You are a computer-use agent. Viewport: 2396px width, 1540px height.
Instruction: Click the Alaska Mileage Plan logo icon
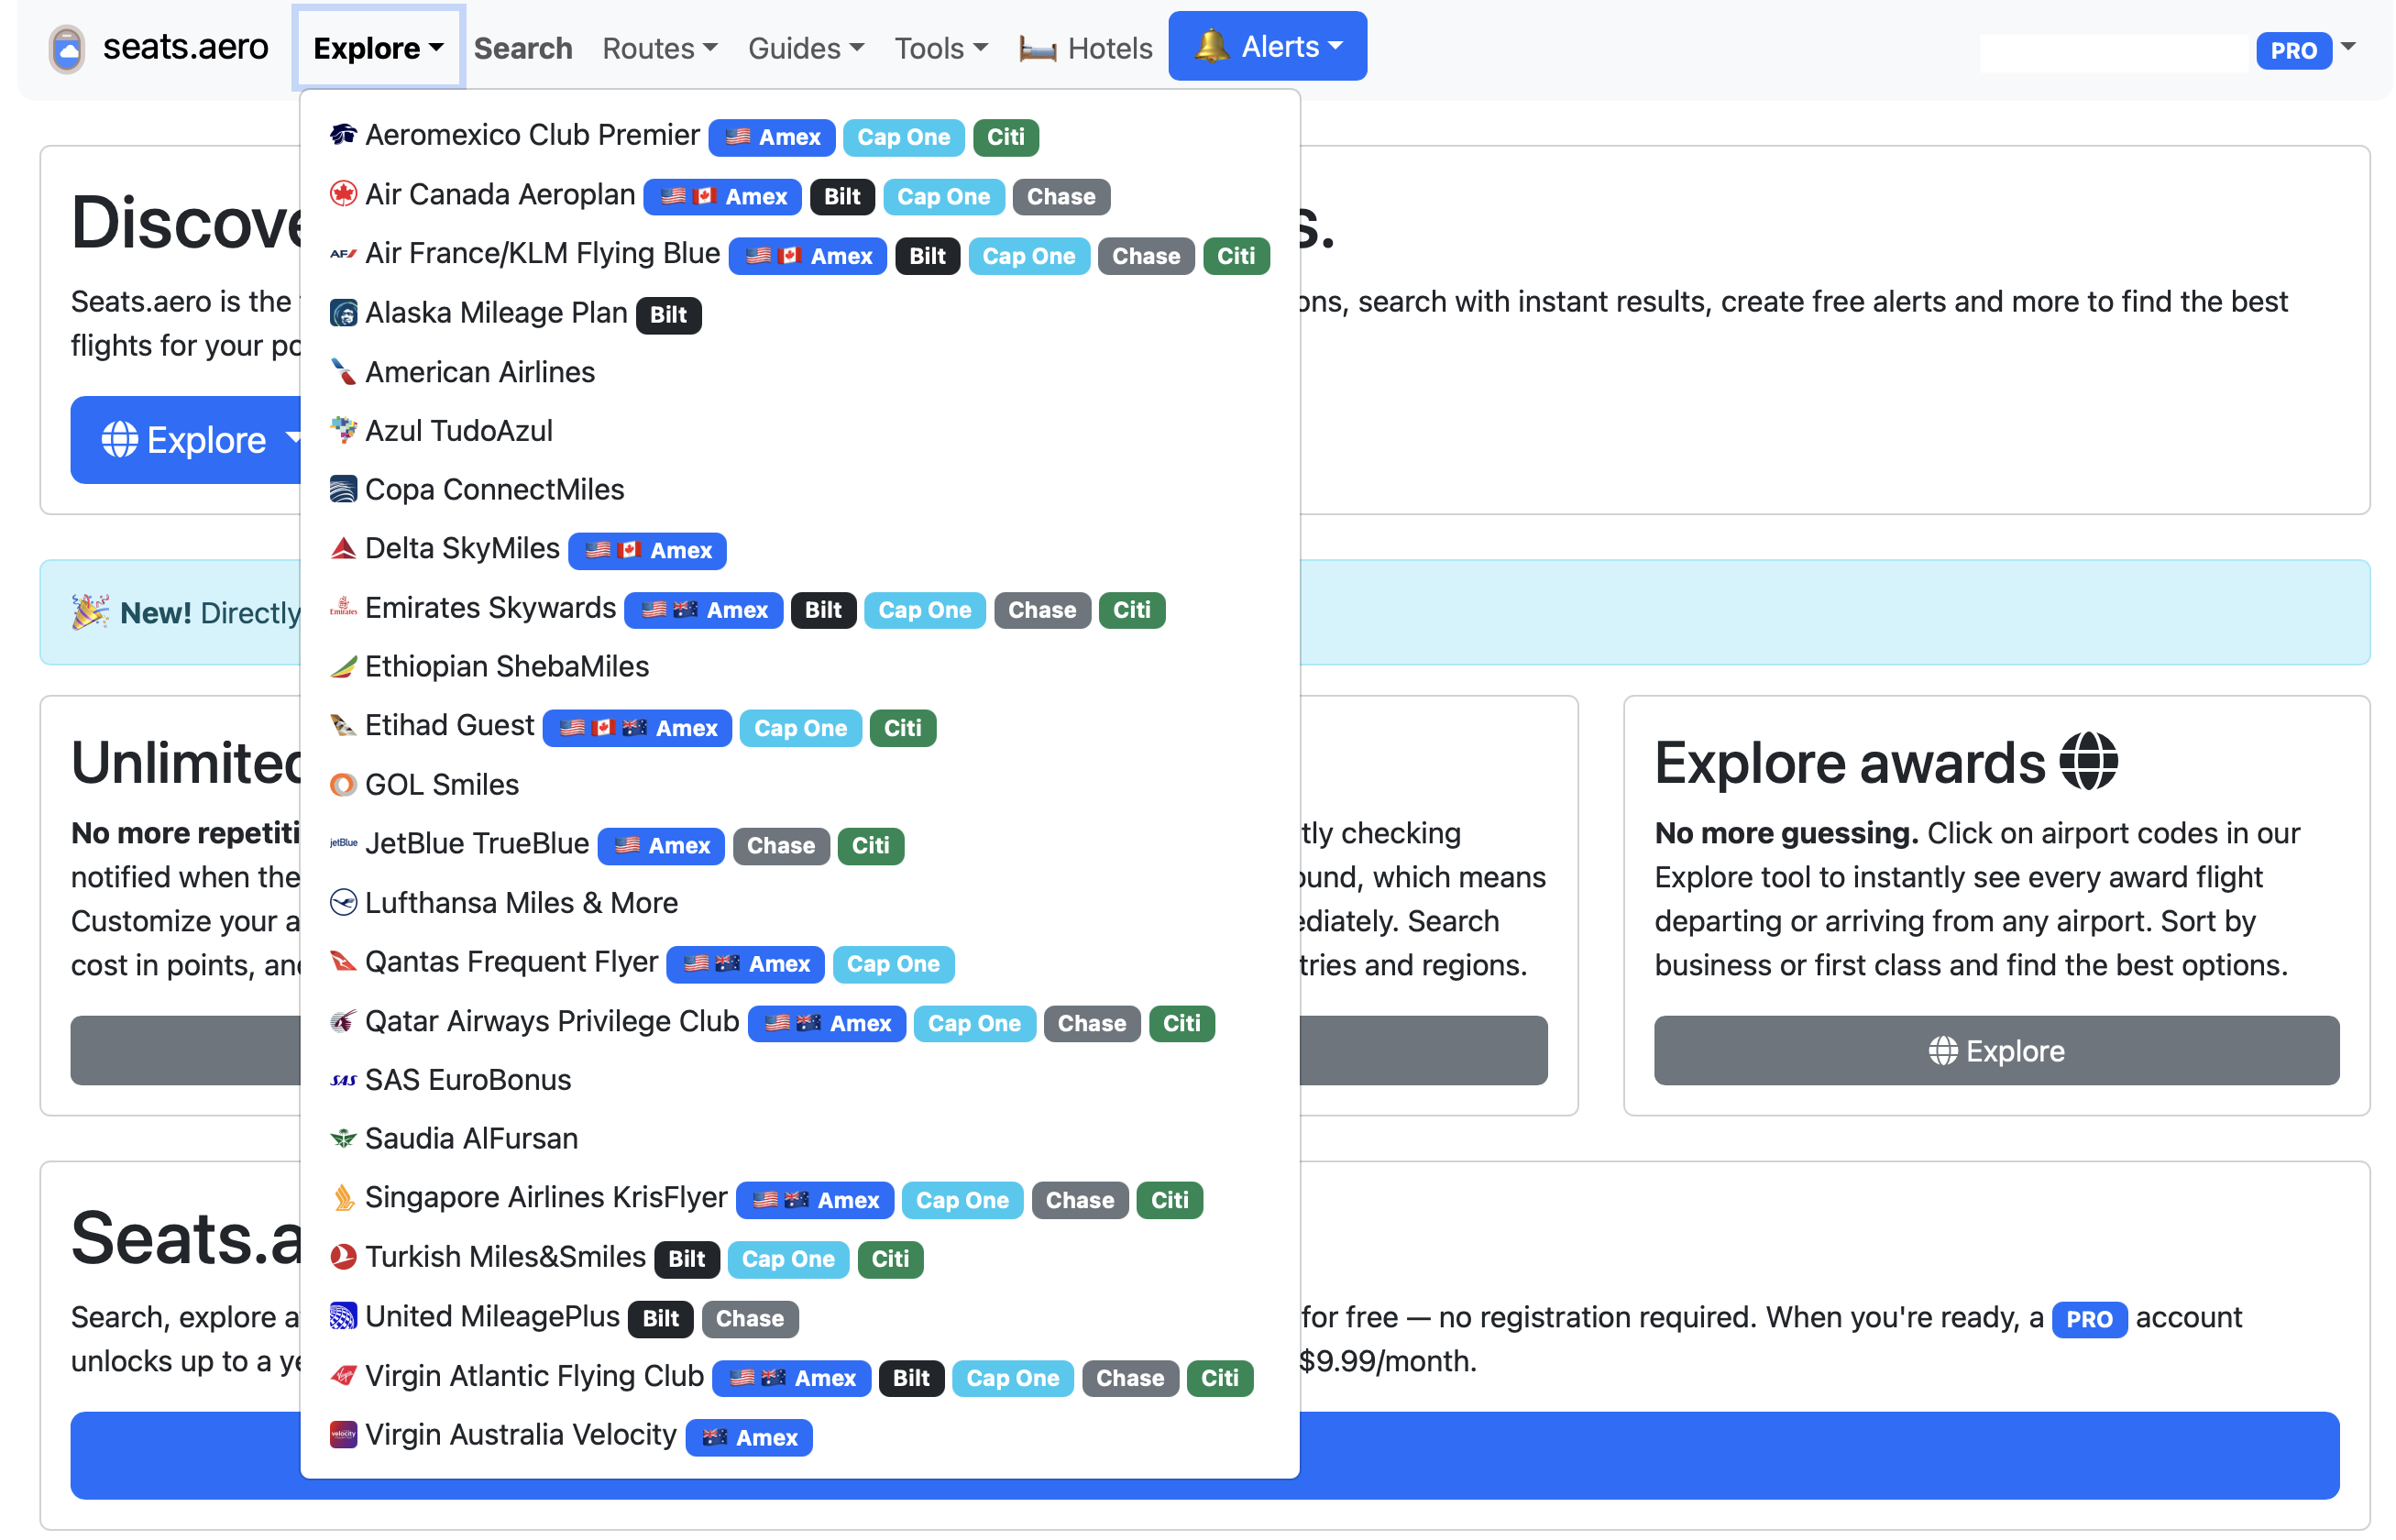pyautogui.click(x=343, y=312)
